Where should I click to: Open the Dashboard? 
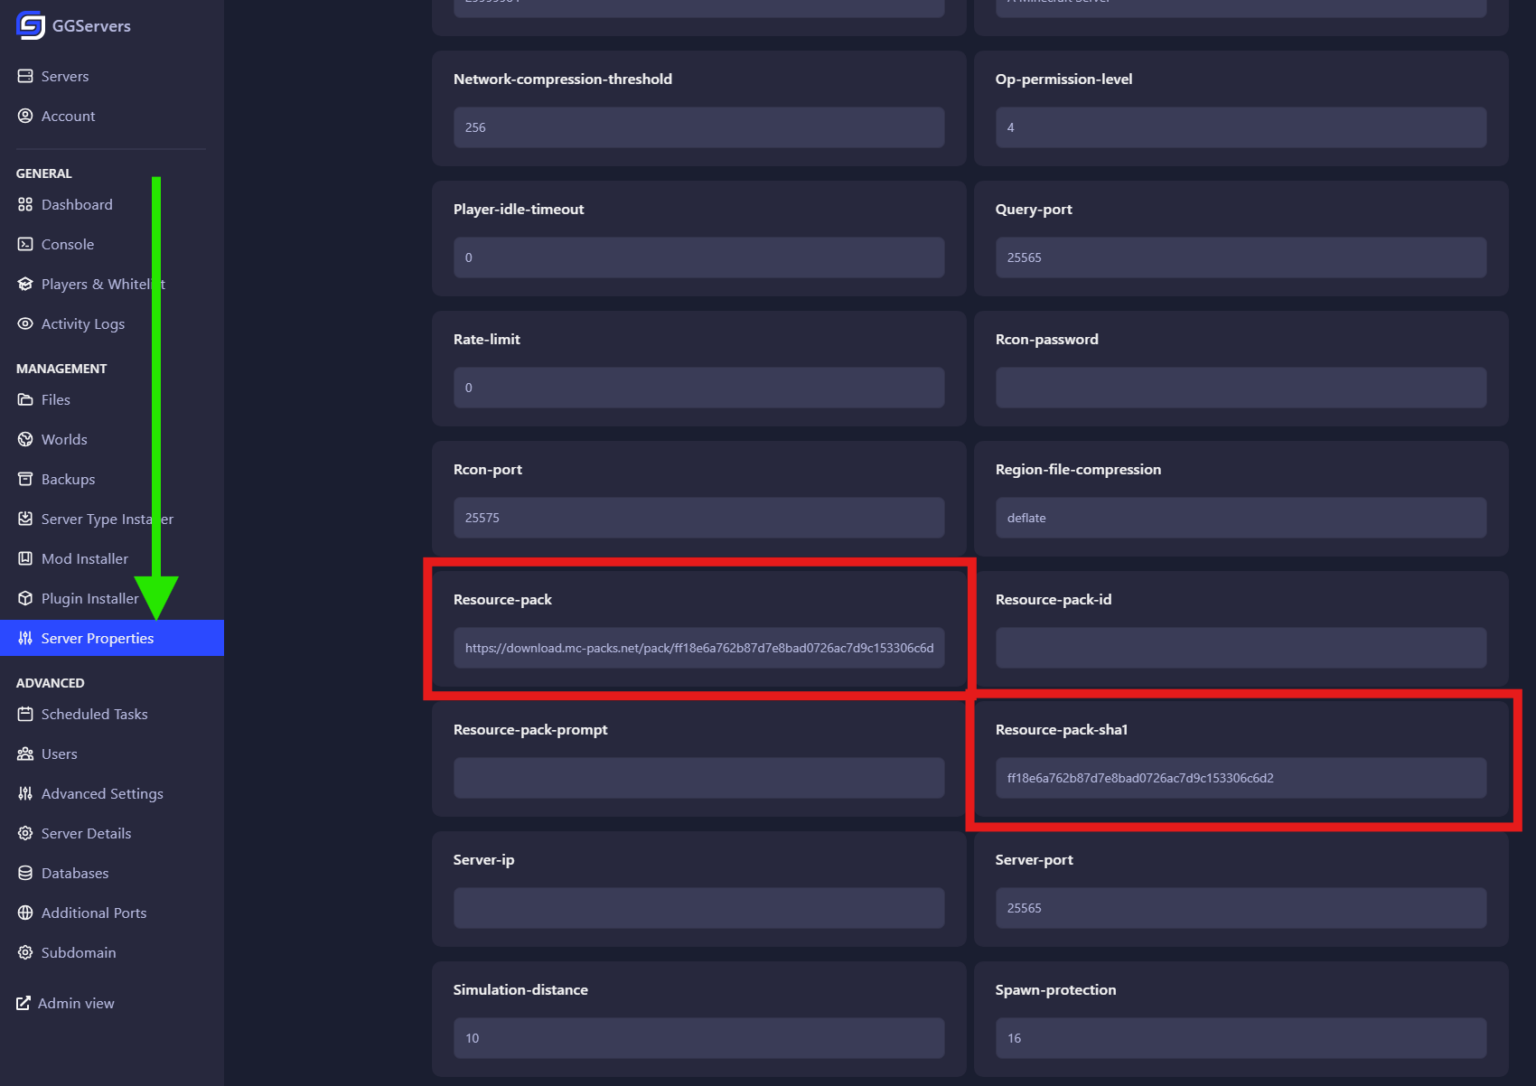[x=77, y=204]
